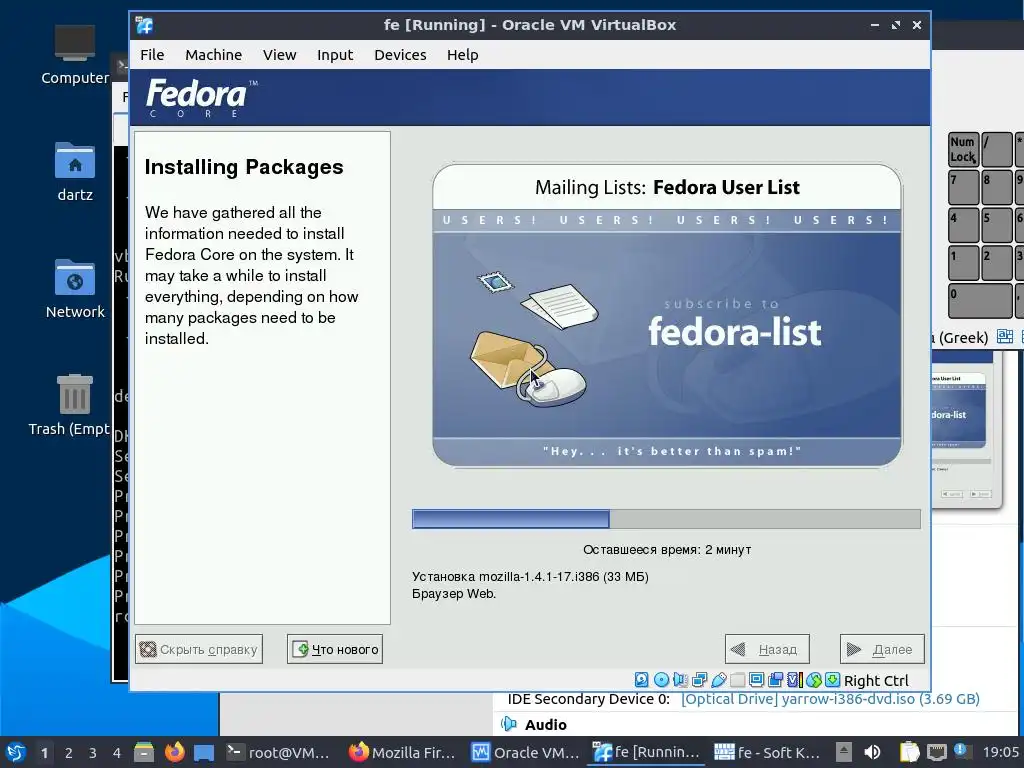Image resolution: width=1024 pixels, height=768 pixels.
Task: Switch to workspace 3
Action: click(x=93, y=753)
